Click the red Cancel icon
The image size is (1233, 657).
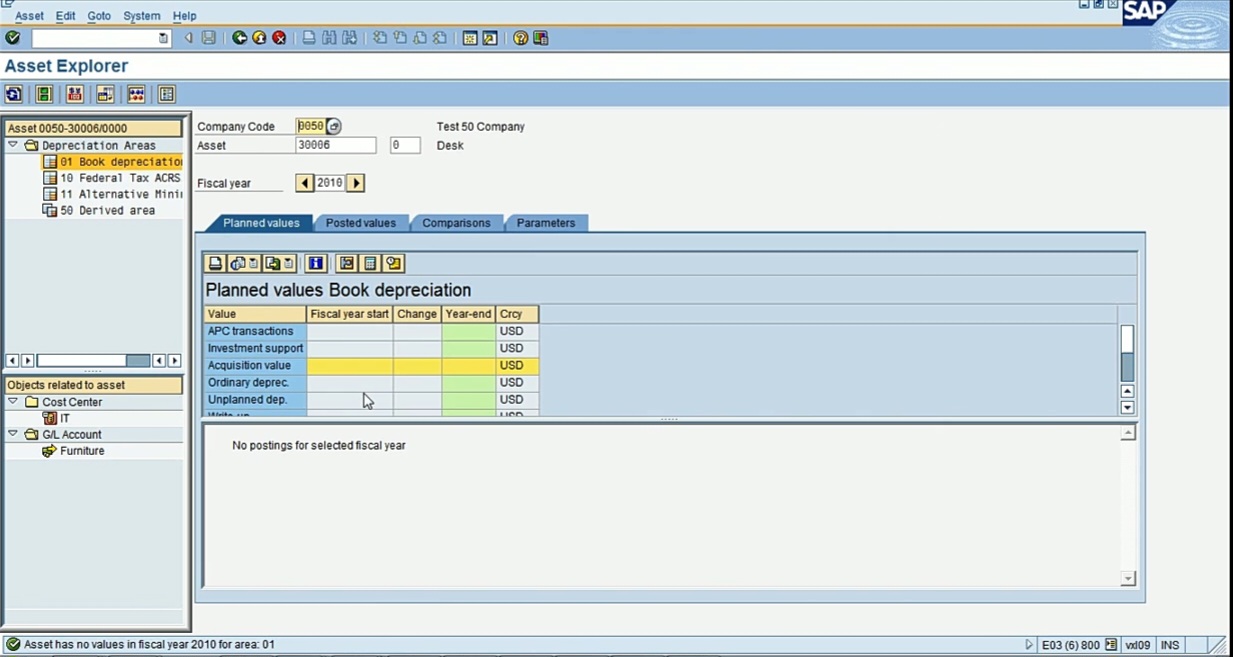pos(279,38)
